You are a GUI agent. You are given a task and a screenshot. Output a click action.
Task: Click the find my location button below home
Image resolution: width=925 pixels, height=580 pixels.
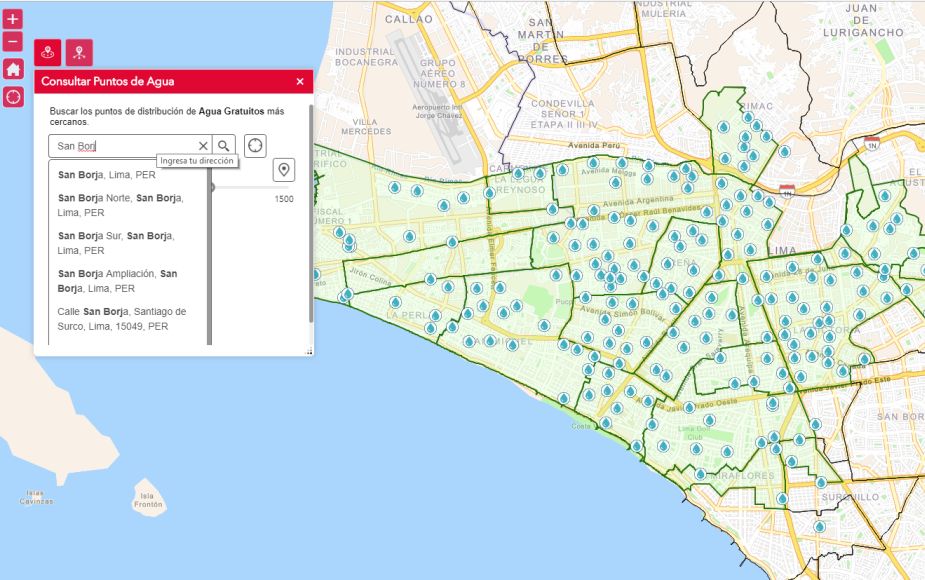[12, 96]
